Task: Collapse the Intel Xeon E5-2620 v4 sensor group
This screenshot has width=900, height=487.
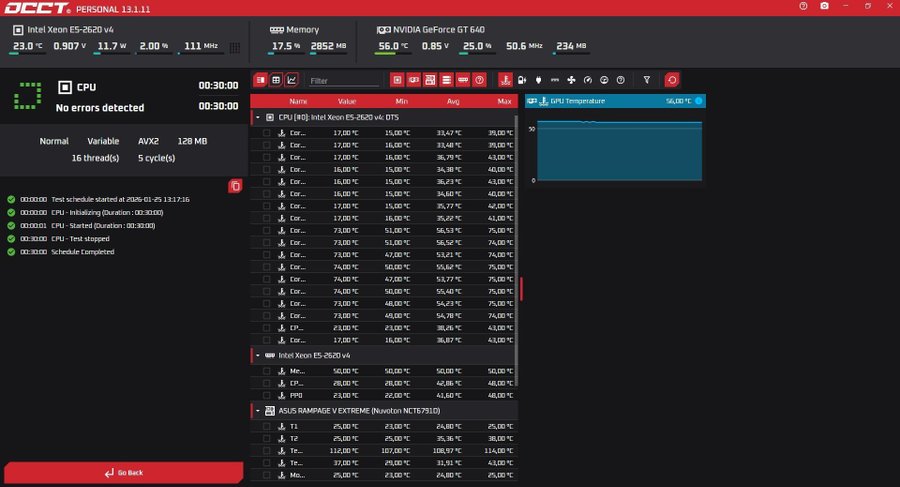Action: click(x=258, y=355)
